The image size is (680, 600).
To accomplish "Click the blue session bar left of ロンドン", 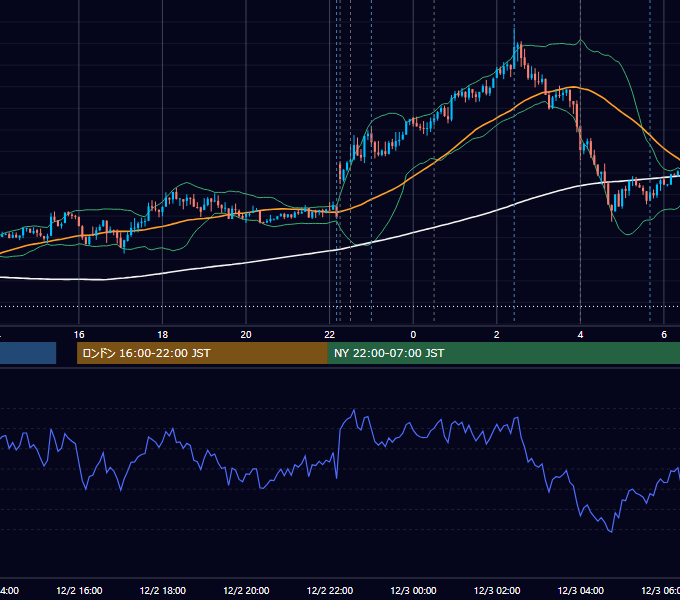I will coord(28,353).
